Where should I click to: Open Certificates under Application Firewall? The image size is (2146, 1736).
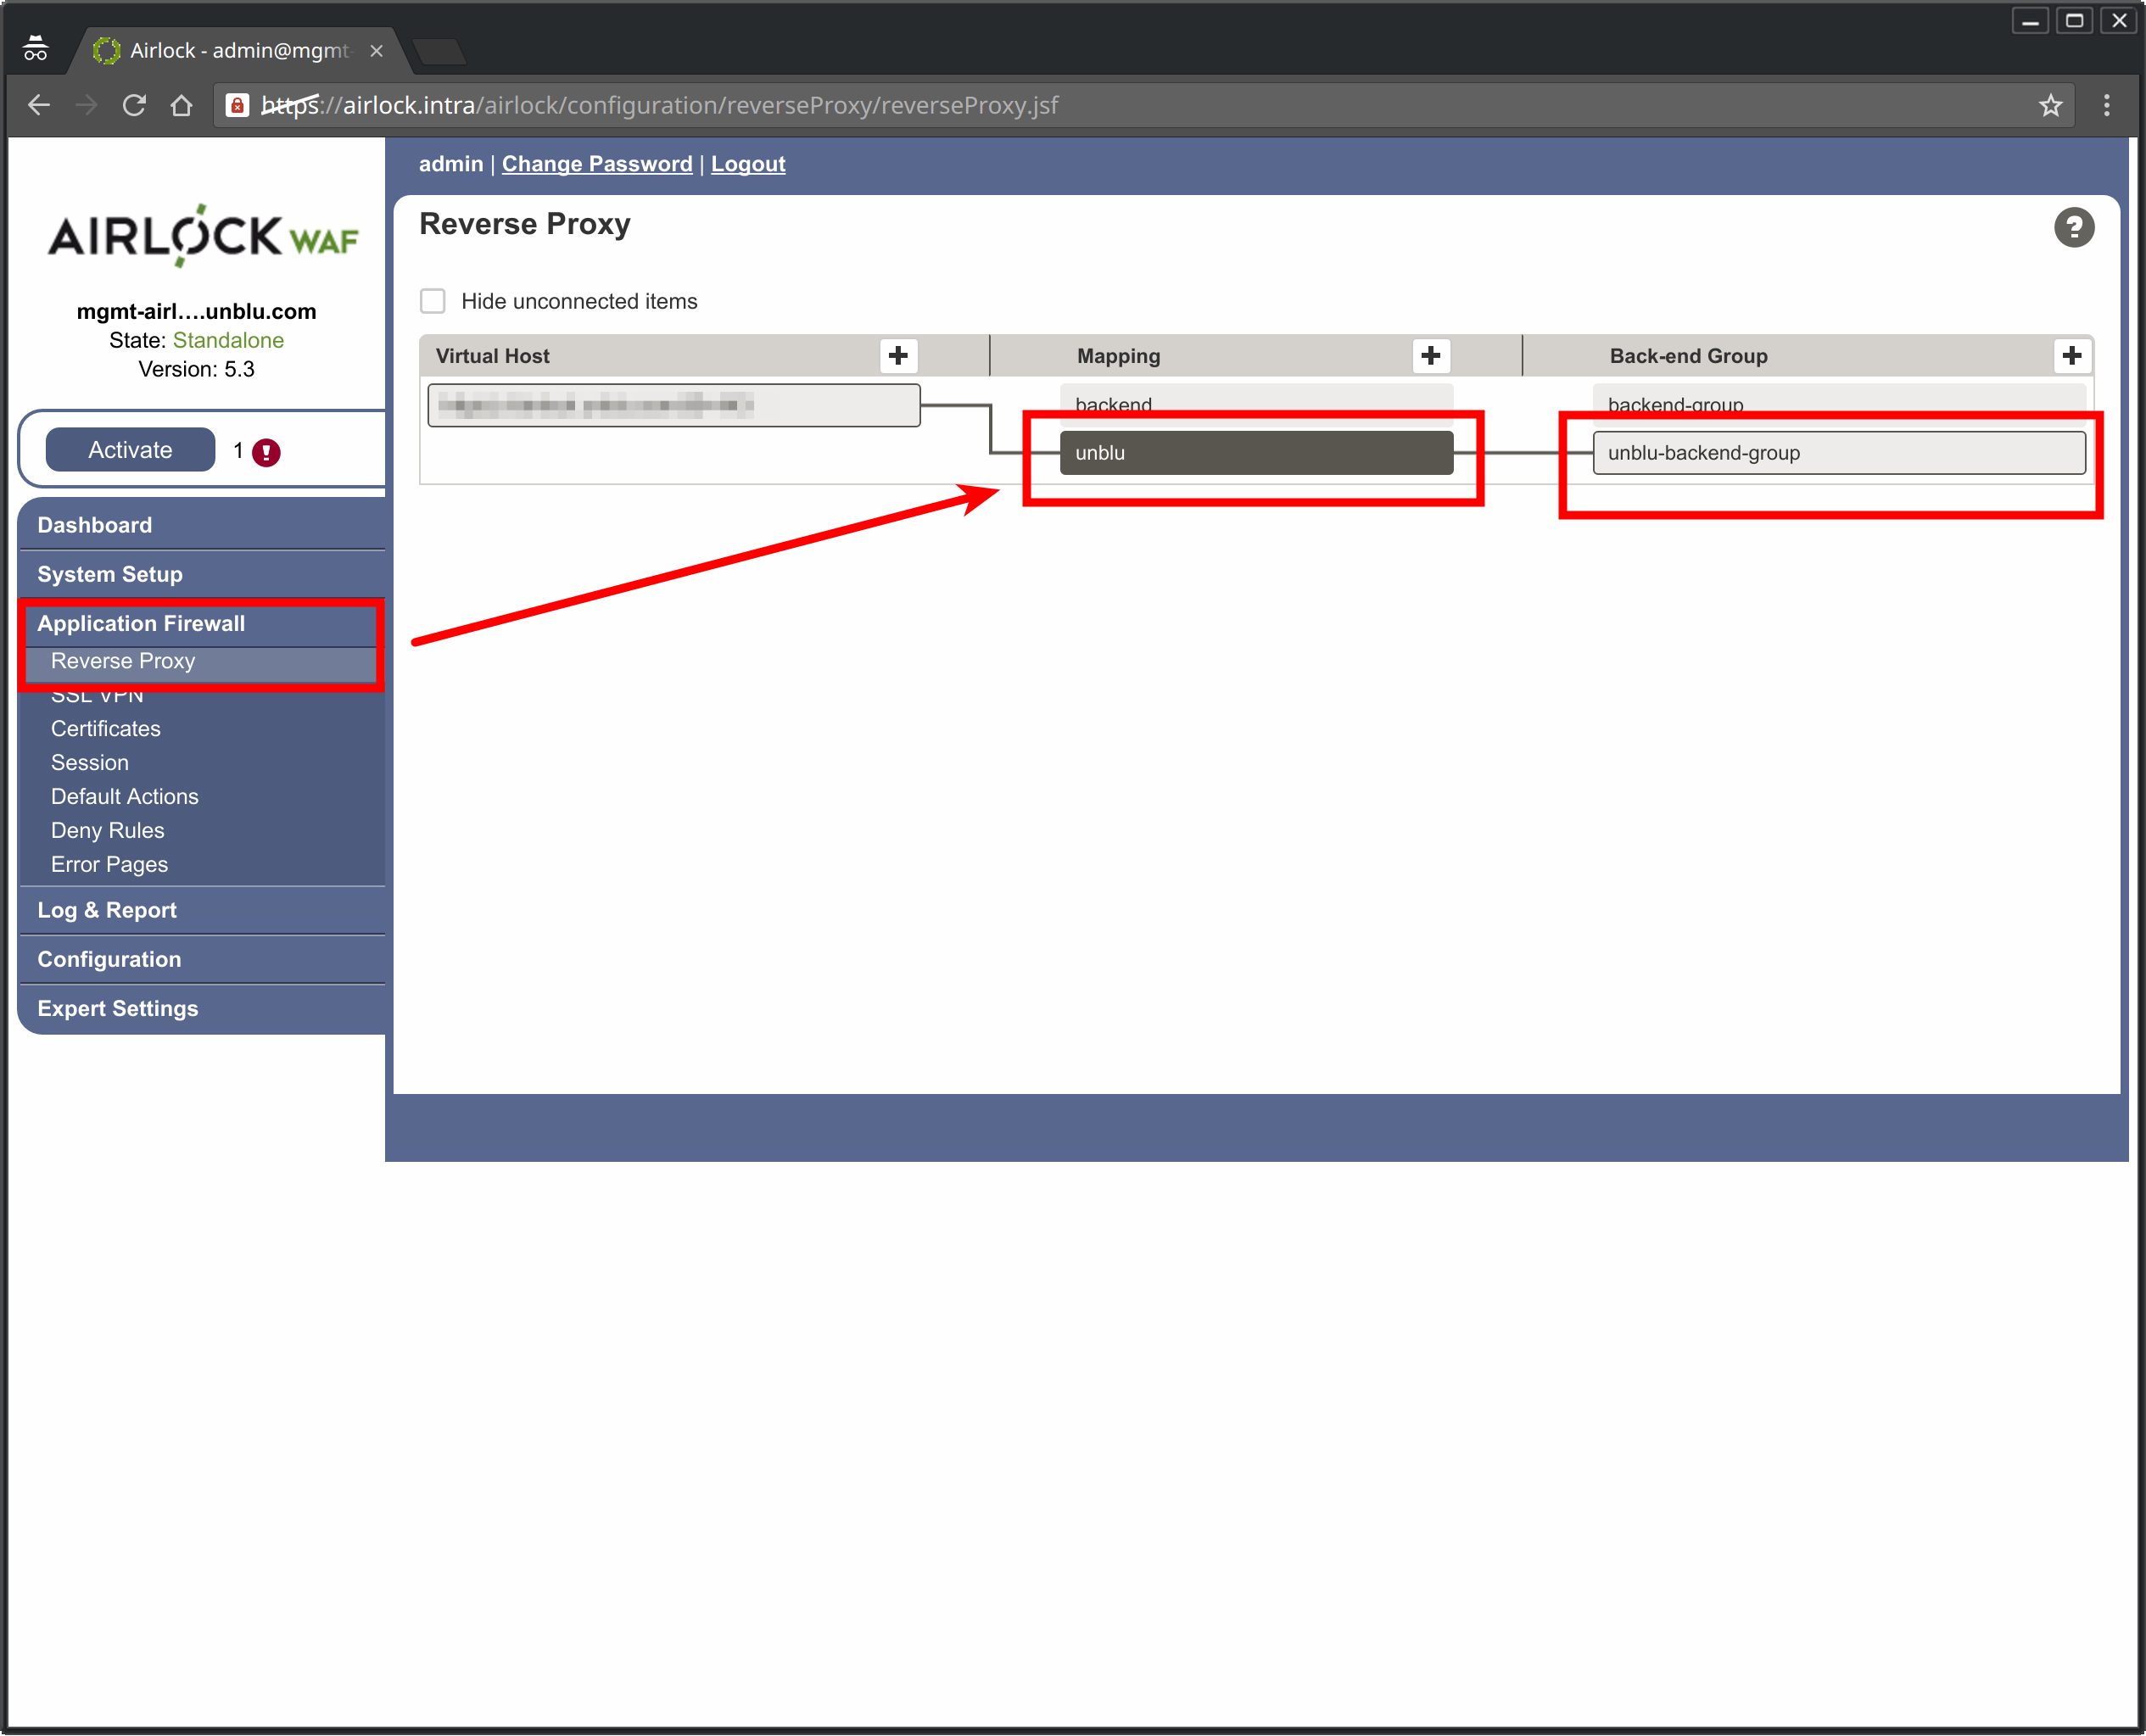pos(106,728)
